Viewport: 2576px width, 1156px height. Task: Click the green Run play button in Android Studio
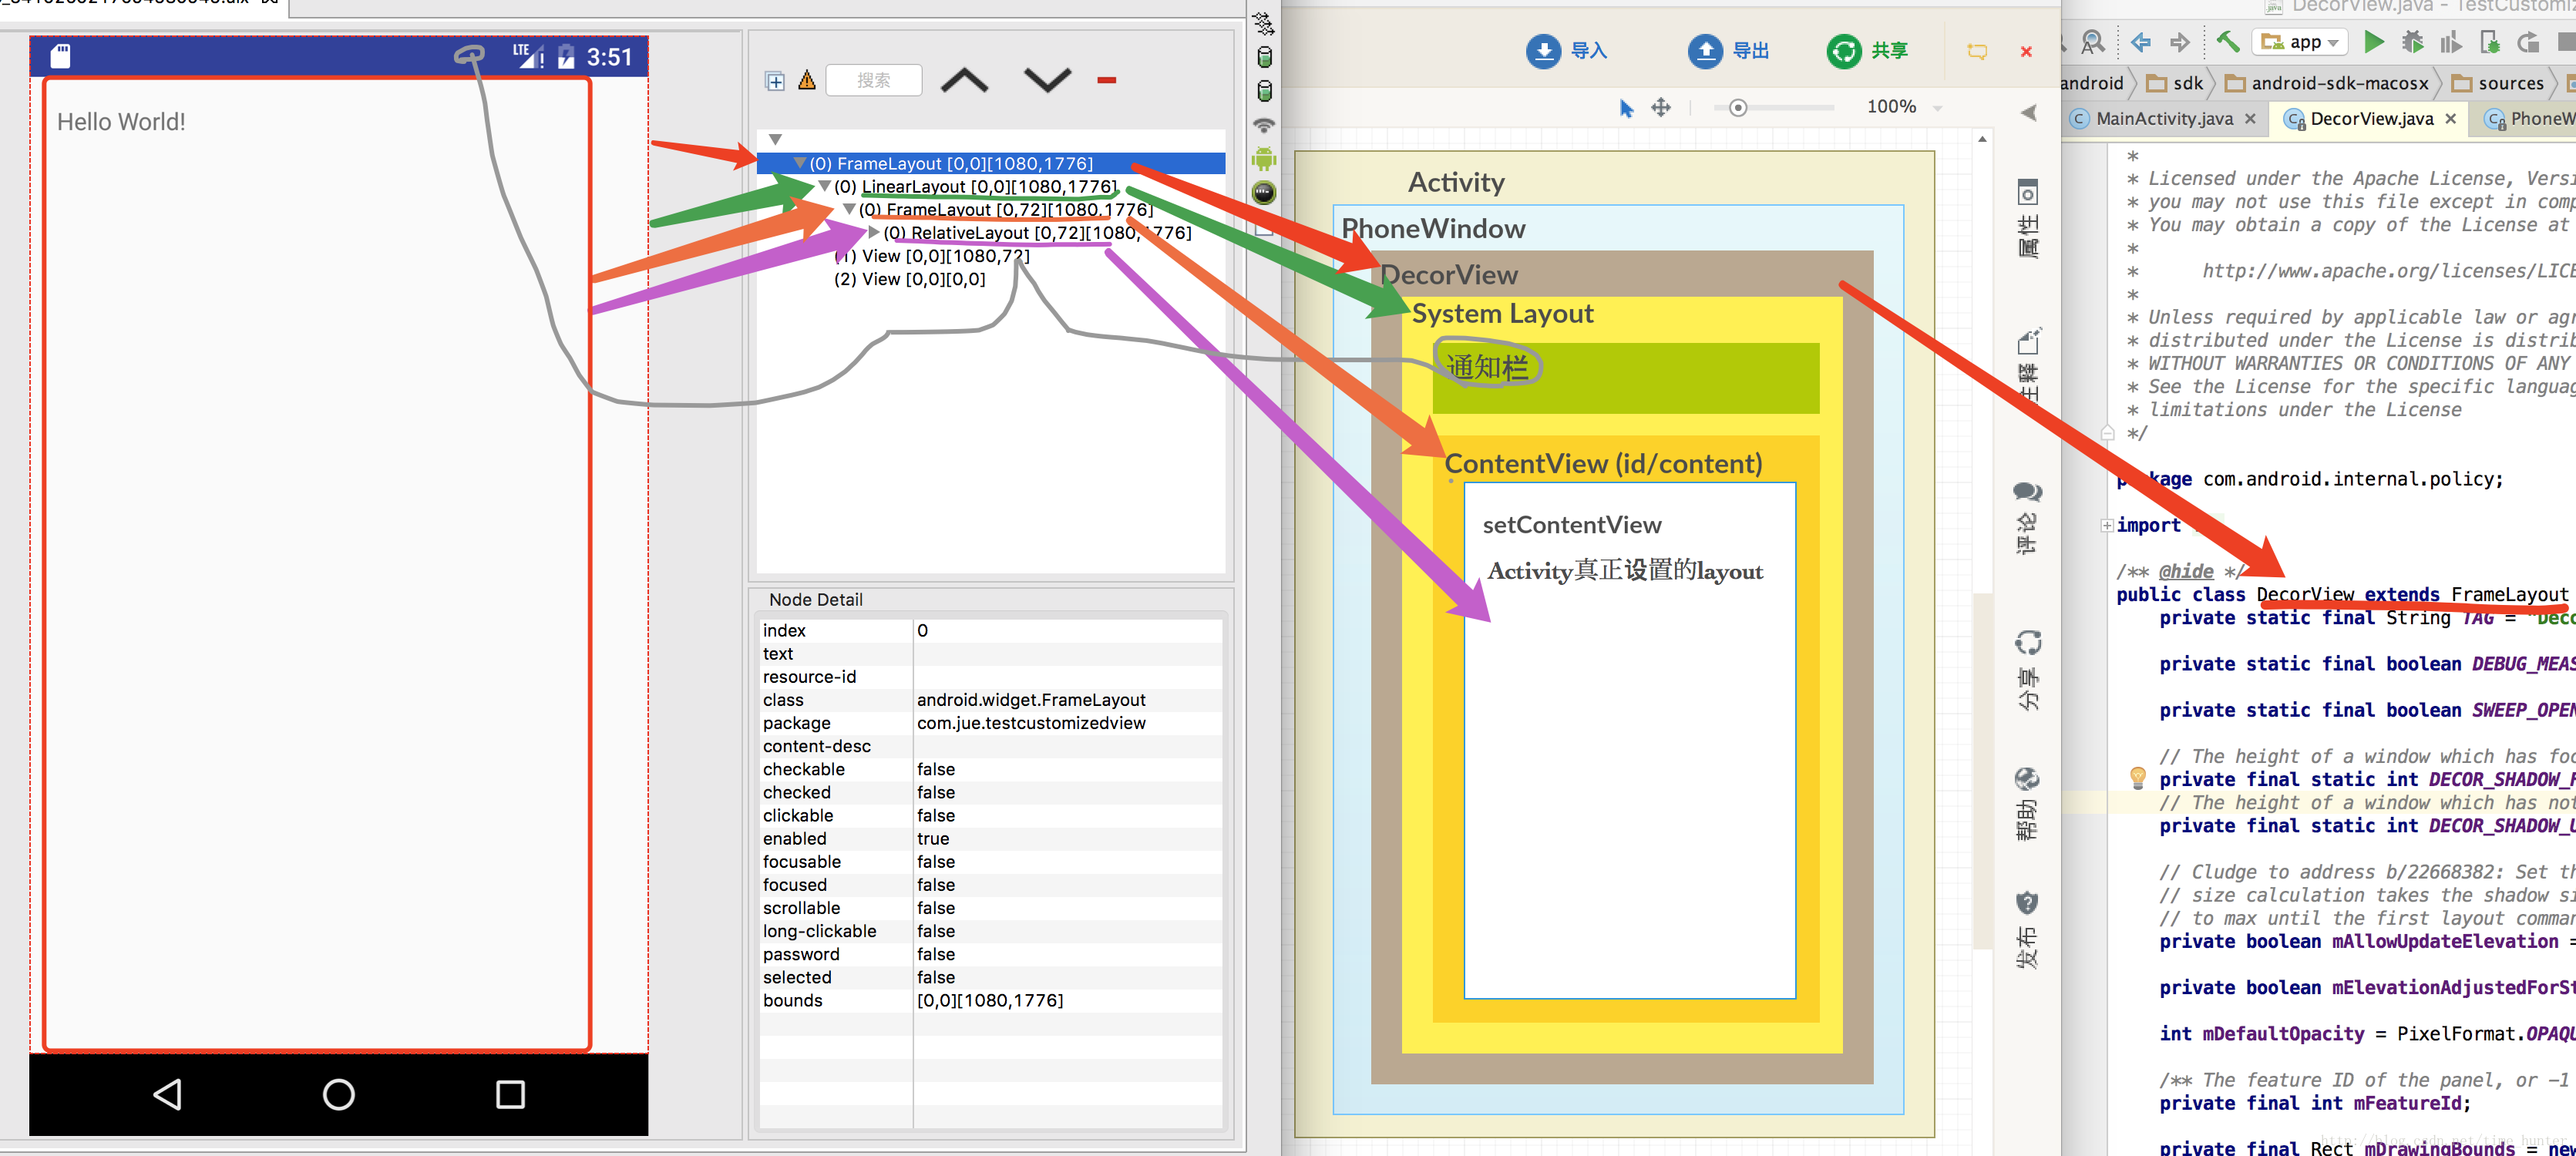(x=2374, y=41)
